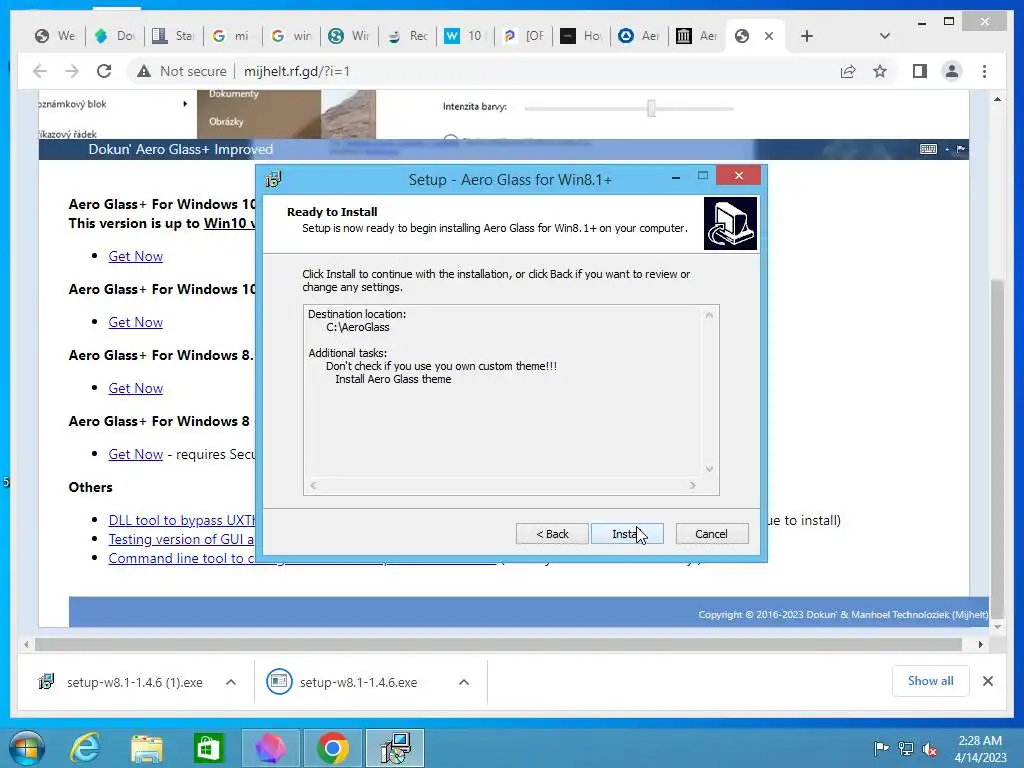
Task: Open Chrome's three-dot menu
Action: click(x=984, y=71)
